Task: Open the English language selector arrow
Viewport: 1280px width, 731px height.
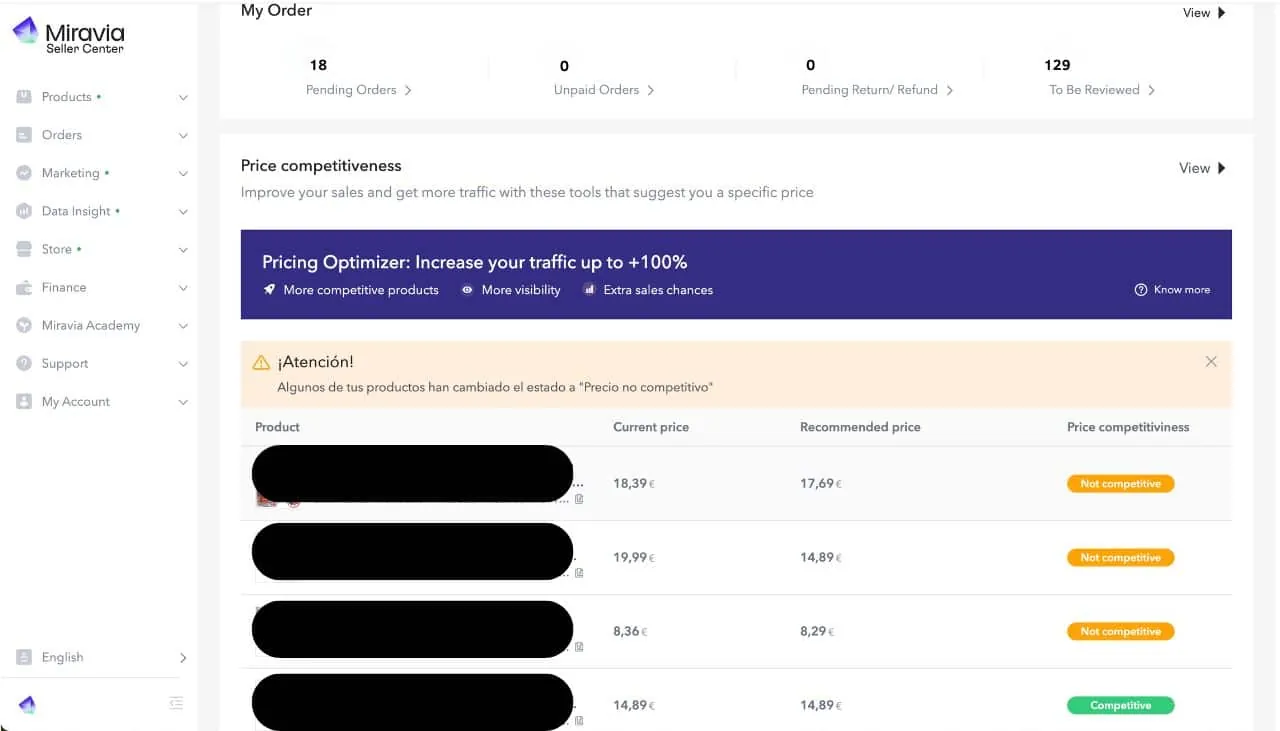Action: click(x=183, y=658)
